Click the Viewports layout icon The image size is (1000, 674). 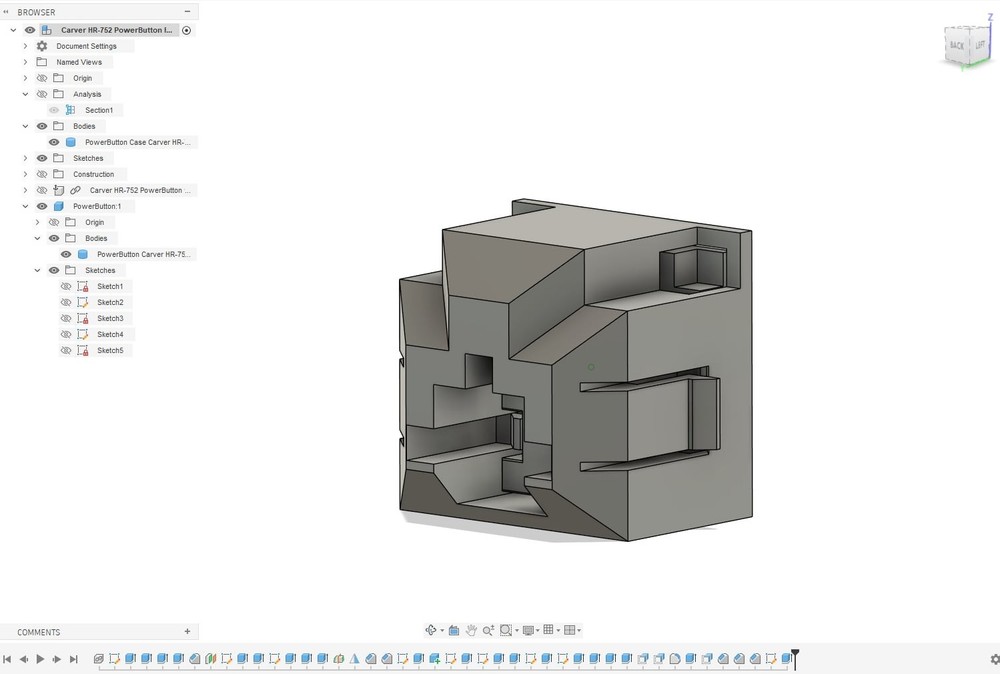coord(570,630)
